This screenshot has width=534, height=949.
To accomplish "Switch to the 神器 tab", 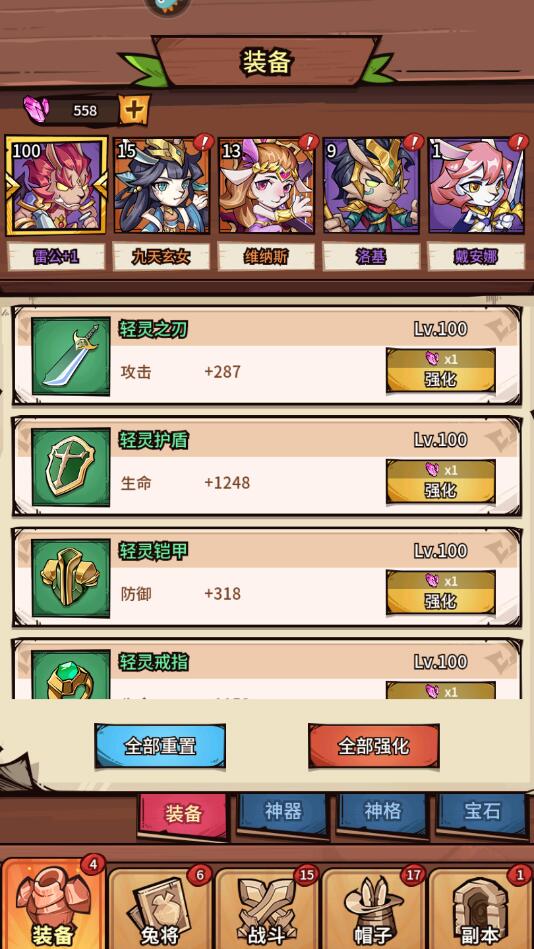I will [283, 813].
